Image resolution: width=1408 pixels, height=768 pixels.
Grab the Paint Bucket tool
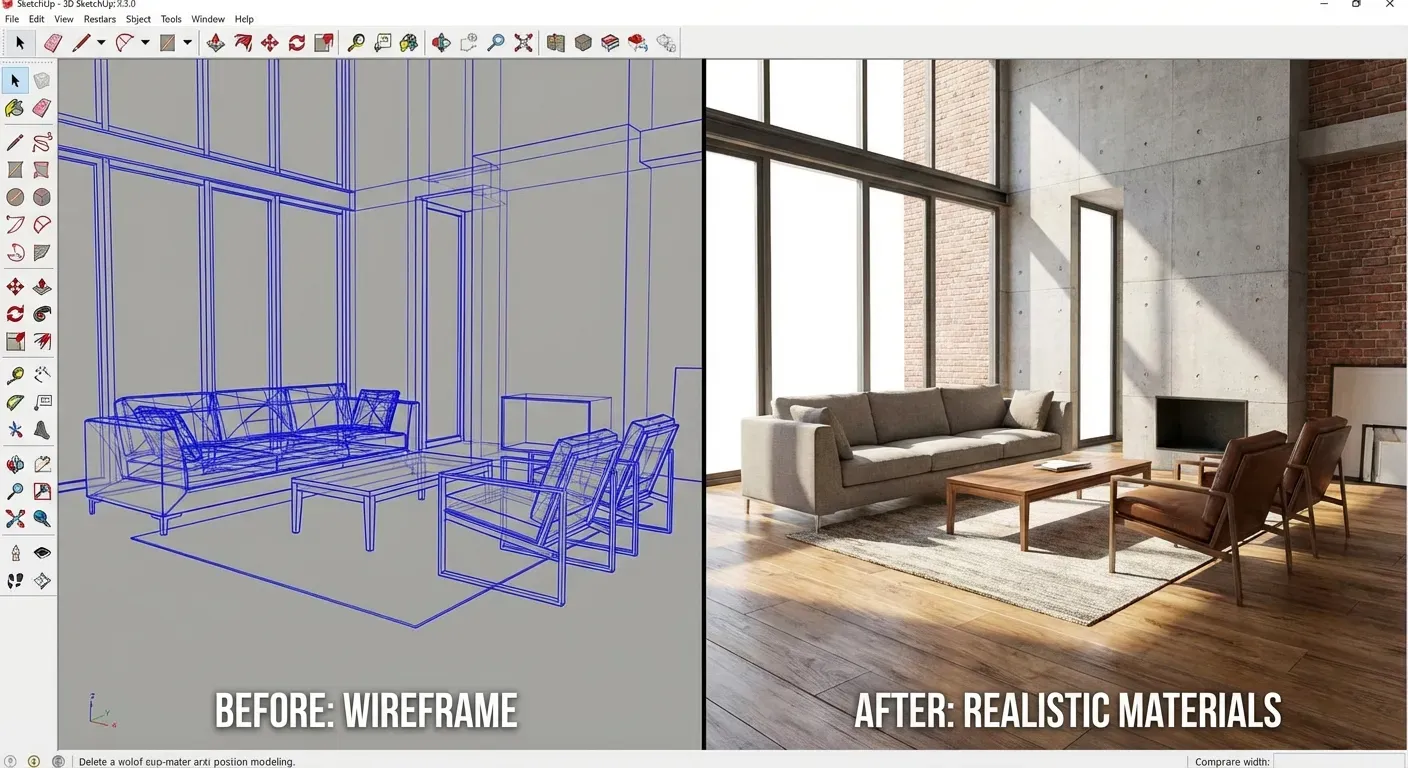(15, 107)
